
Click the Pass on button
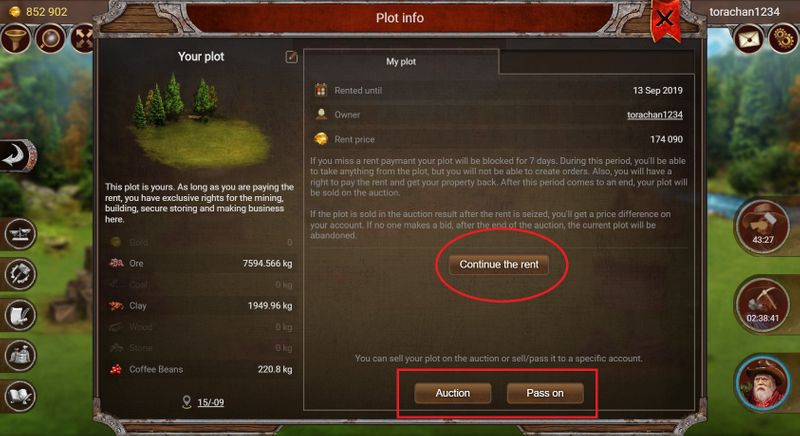tap(545, 393)
